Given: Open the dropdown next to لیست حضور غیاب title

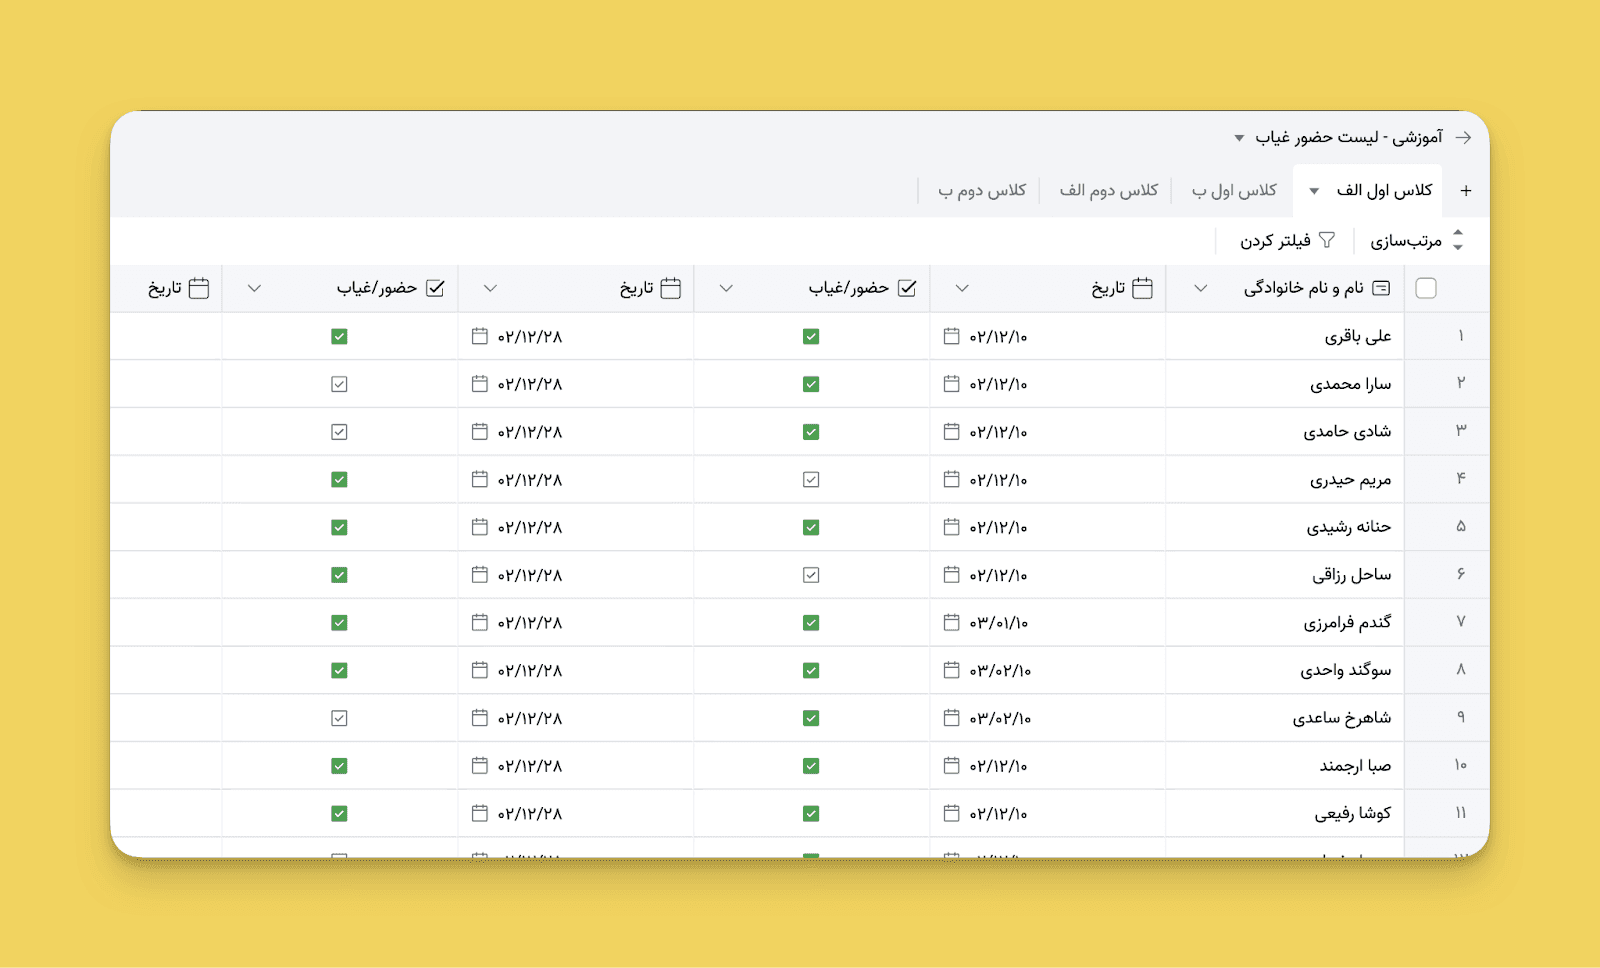Looking at the screenshot, I should tap(1239, 138).
